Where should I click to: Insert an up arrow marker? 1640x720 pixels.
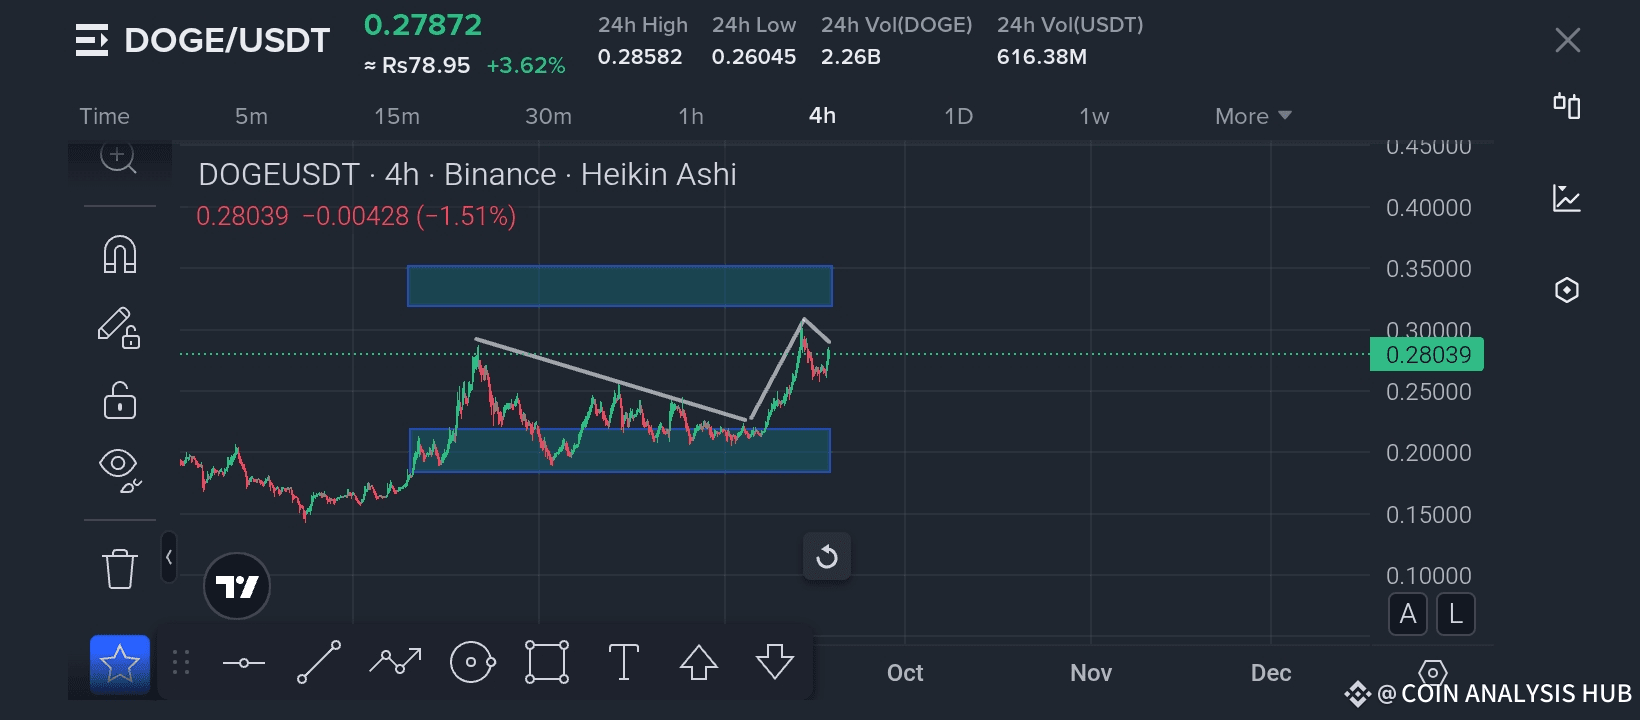pos(699,662)
